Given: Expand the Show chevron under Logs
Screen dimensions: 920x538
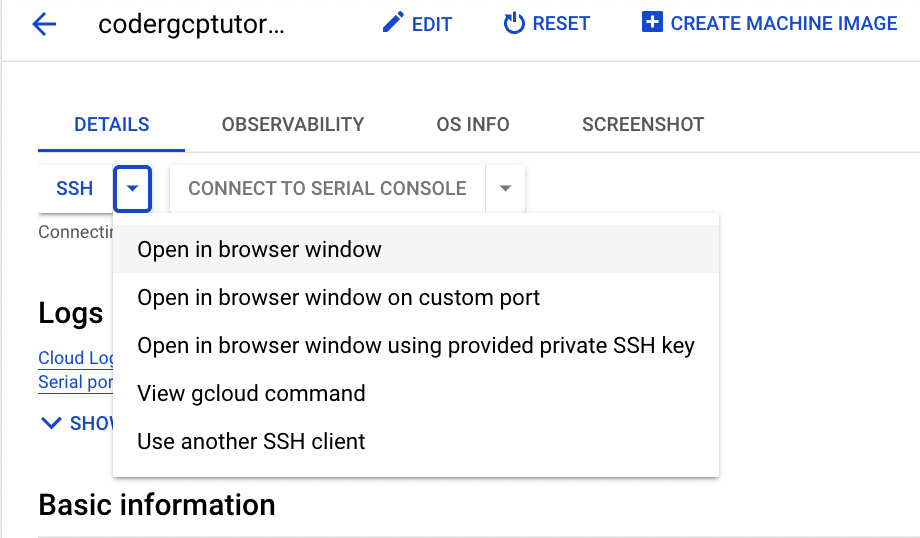Looking at the screenshot, I should point(52,423).
